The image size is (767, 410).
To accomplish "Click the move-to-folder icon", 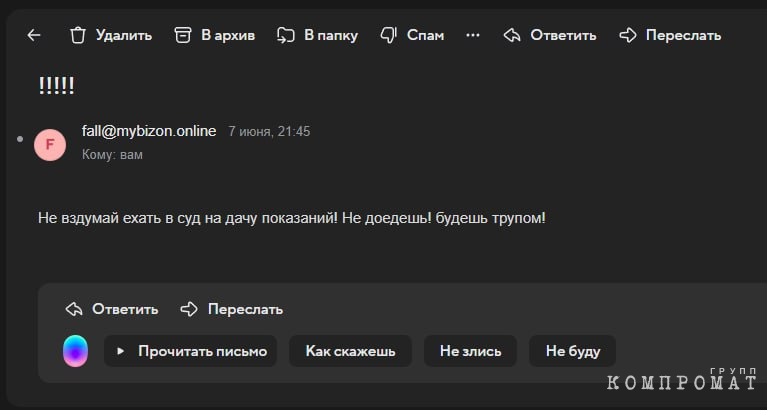I will 286,35.
